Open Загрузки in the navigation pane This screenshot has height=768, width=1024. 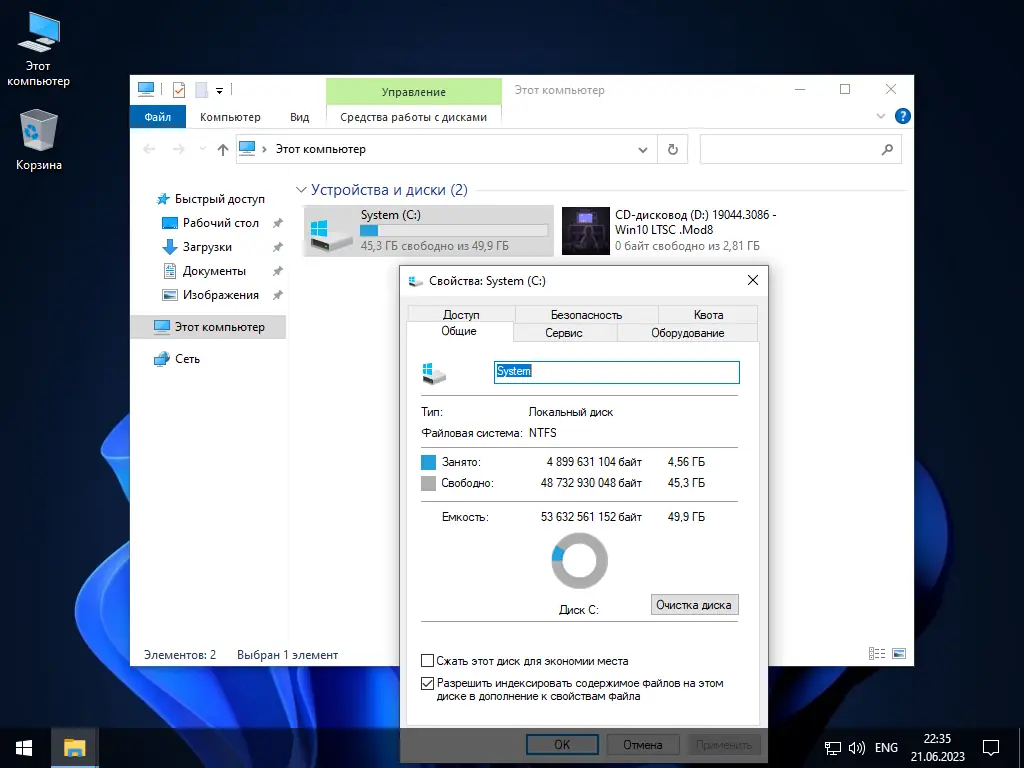(x=207, y=247)
